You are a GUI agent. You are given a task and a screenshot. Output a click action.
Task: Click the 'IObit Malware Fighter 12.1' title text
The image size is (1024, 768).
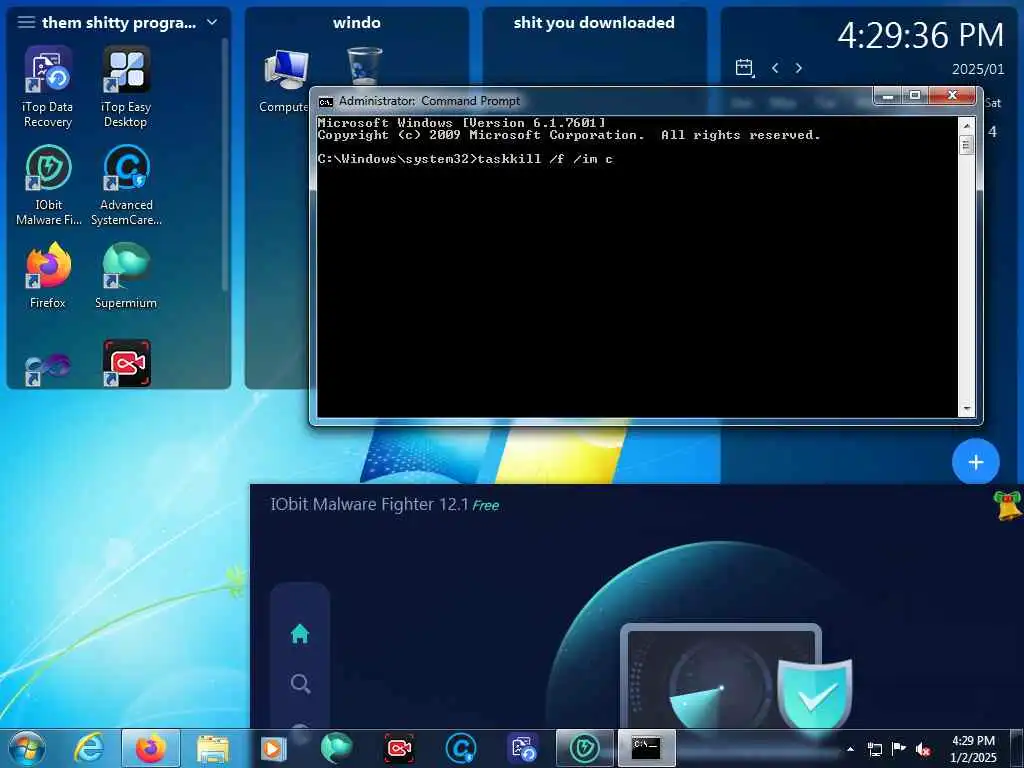370,504
